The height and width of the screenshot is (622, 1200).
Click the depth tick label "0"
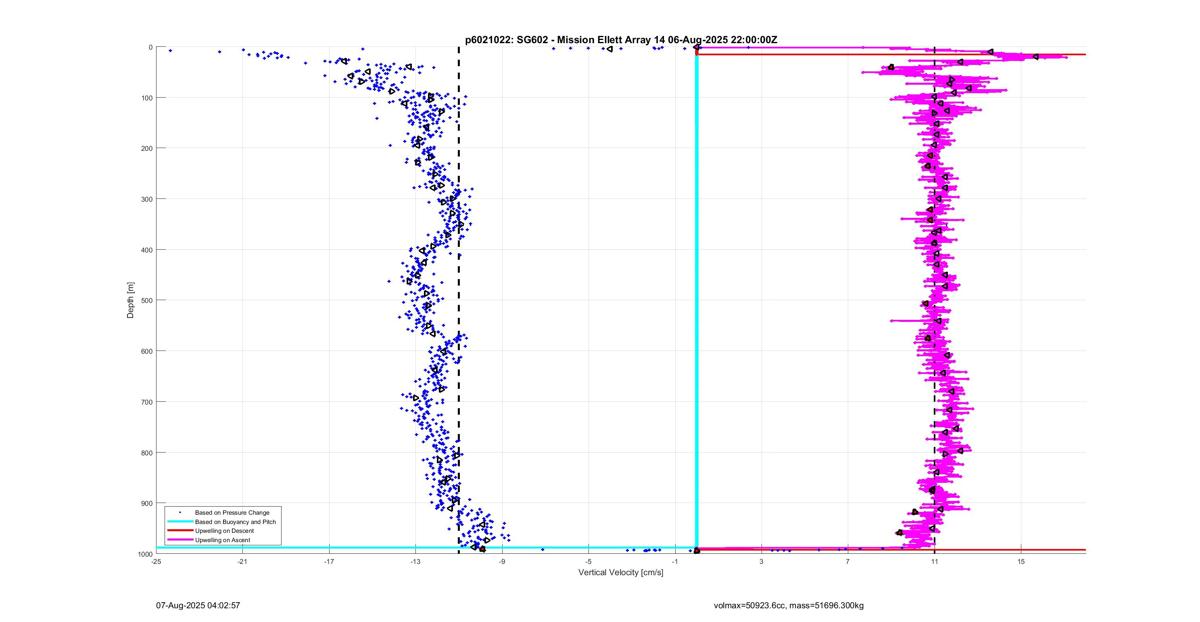[150, 47]
